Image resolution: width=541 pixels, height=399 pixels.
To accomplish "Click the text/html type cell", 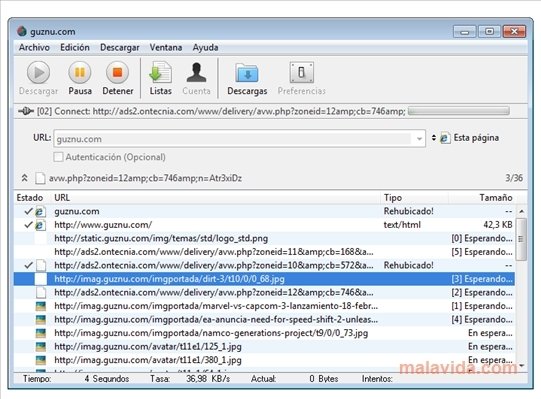I will coord(402,225).
